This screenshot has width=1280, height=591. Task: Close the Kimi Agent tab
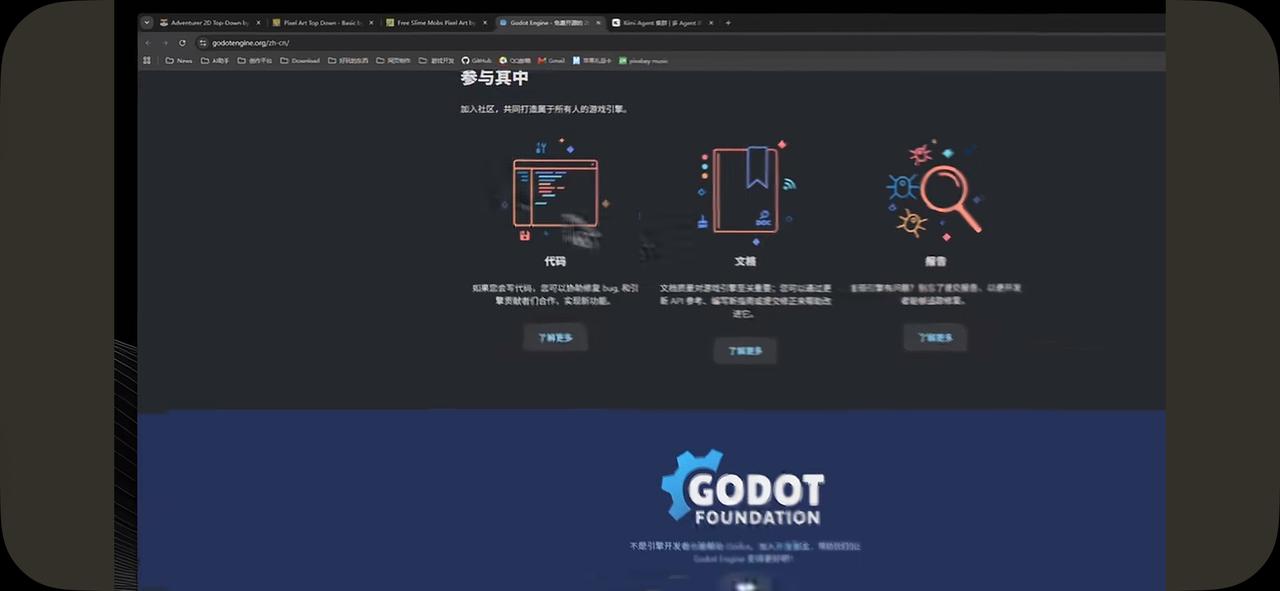pyautogui.click(x=710, y=22)
